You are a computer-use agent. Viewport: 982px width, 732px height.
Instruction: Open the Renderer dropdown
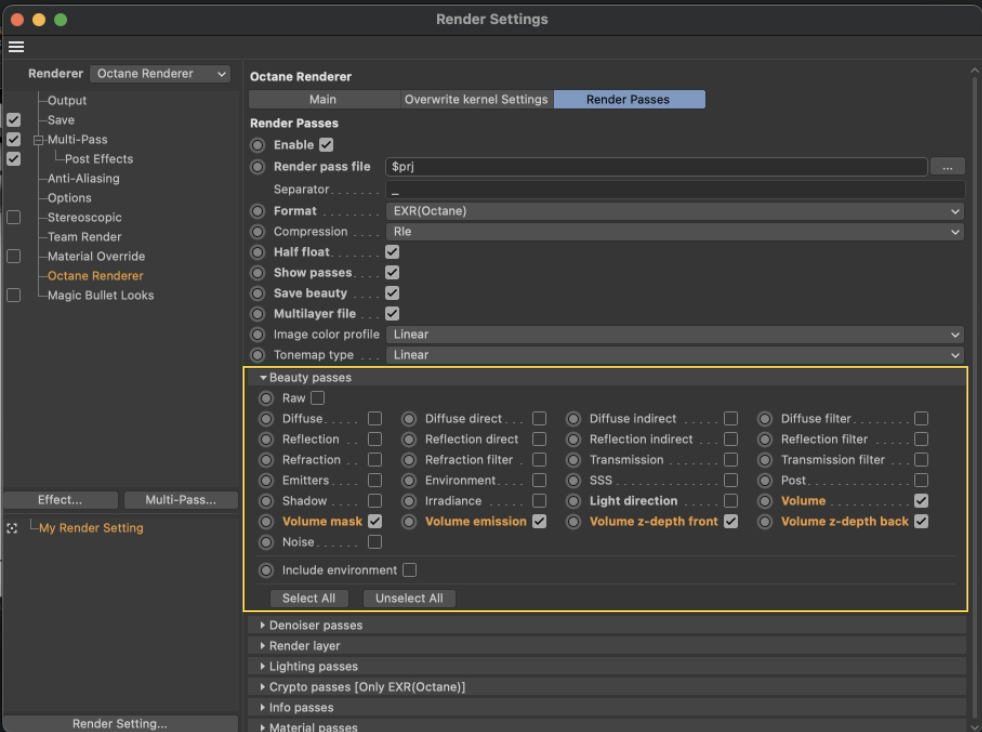(x=160, y=74)
